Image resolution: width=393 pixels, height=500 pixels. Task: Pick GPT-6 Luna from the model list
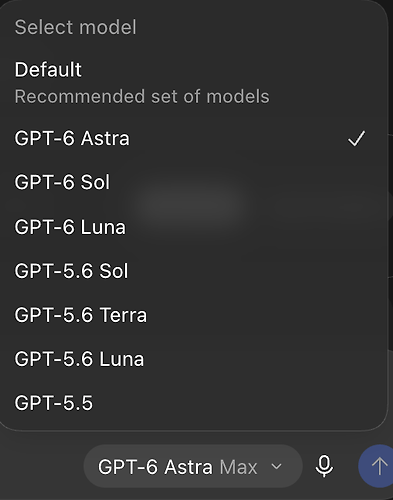pos(193,227)
